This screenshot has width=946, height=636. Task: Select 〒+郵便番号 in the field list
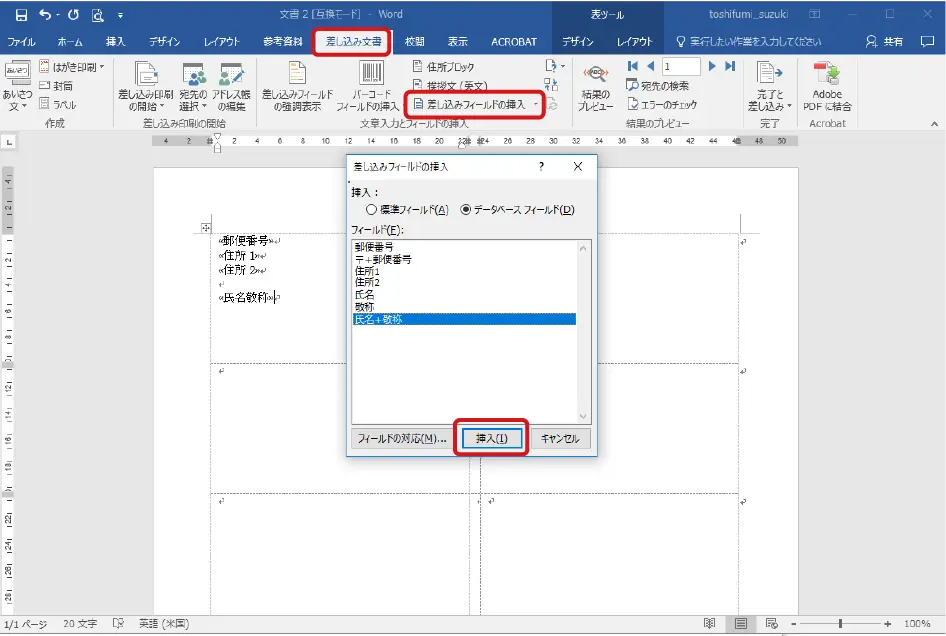pyautogui.click(x=464, y=259)
